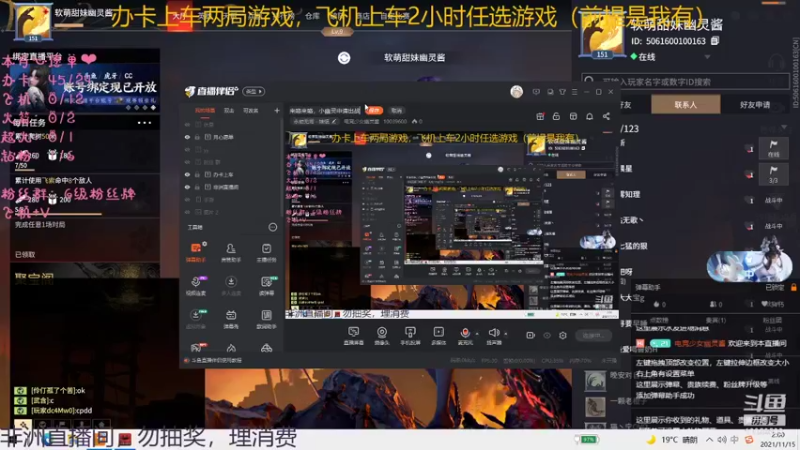Toggle danmu helper panel lock in game window

(793, 287)
